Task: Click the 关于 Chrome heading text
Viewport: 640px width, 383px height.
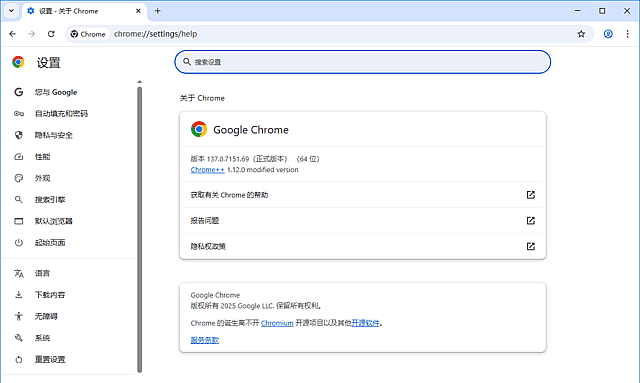Action: [202, 98]
